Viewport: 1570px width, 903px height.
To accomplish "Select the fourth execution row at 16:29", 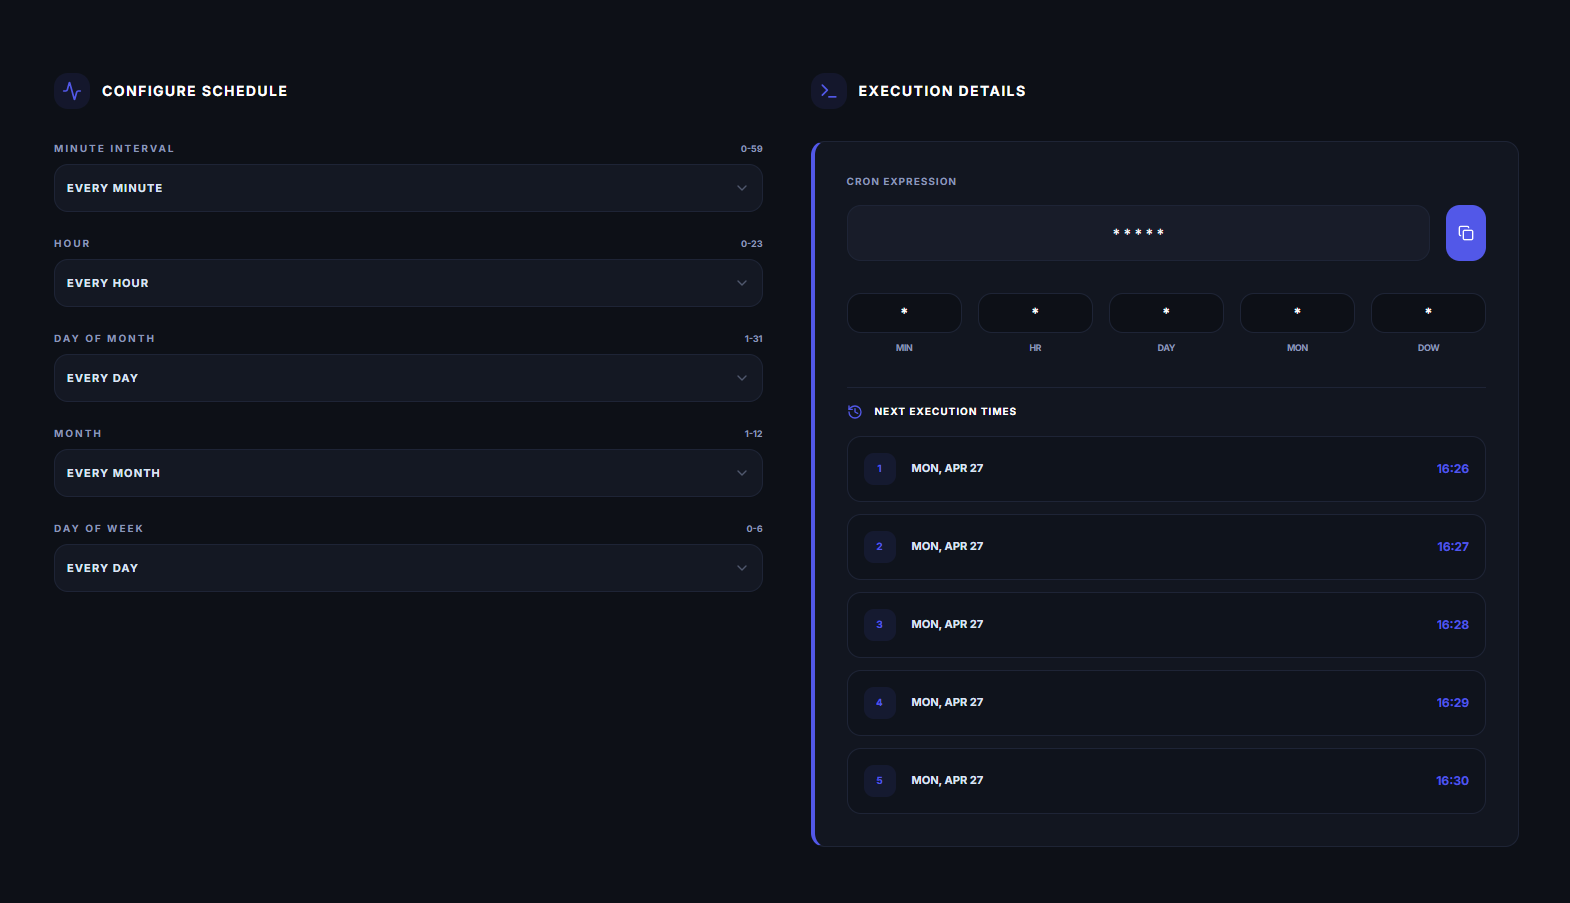I will 1166,703.
